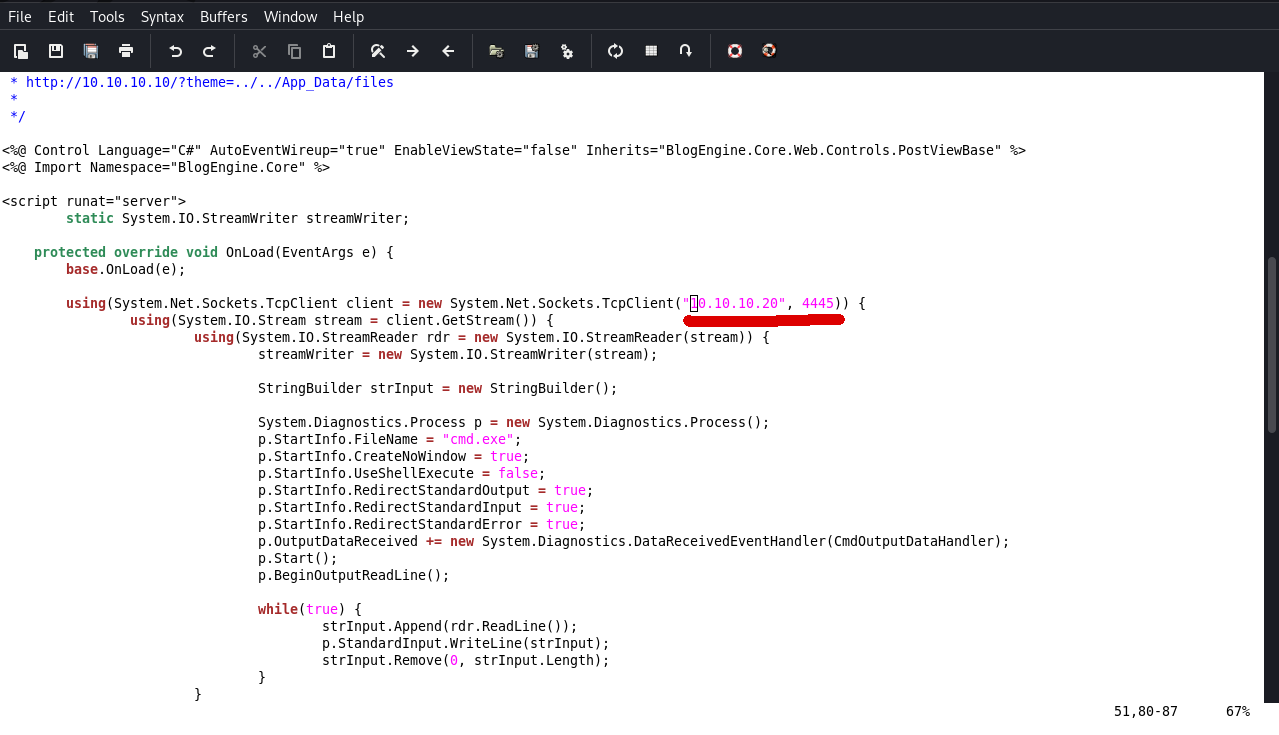
Task: Click the p.OutputDataReceived event handler line
Action: [634, 541]
